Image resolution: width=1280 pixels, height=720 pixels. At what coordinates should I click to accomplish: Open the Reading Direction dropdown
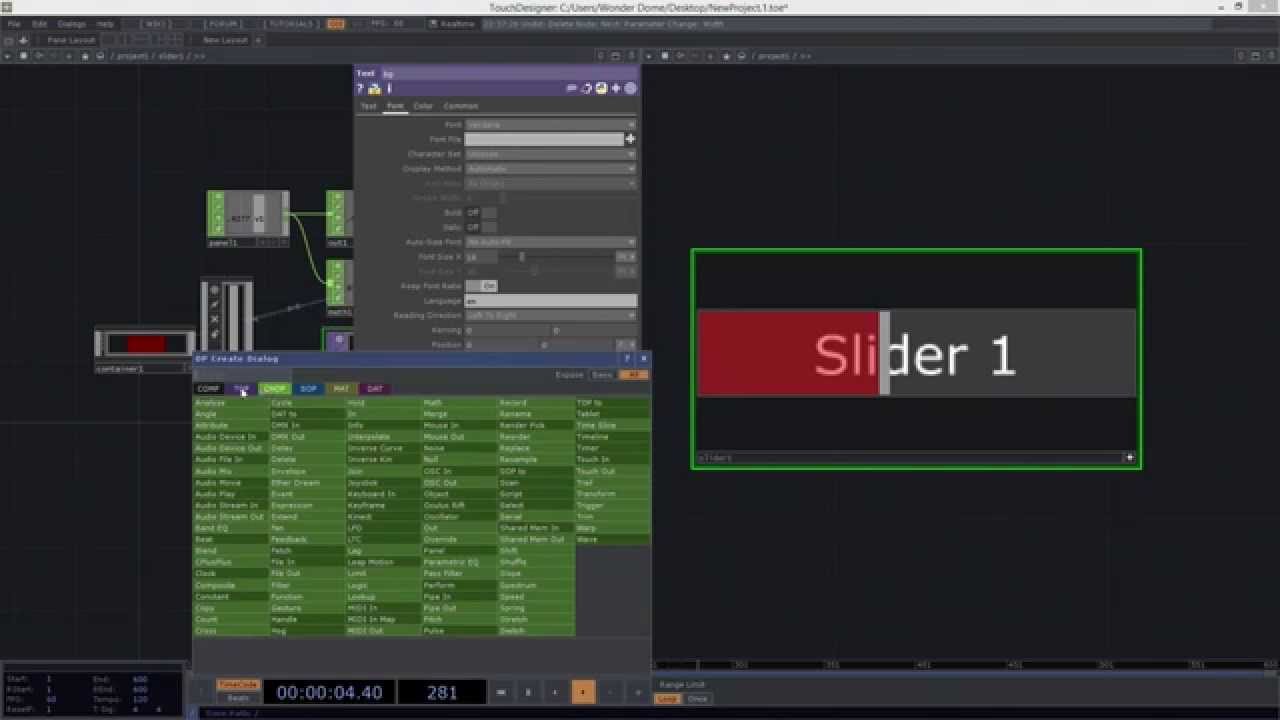coord(550,315)
